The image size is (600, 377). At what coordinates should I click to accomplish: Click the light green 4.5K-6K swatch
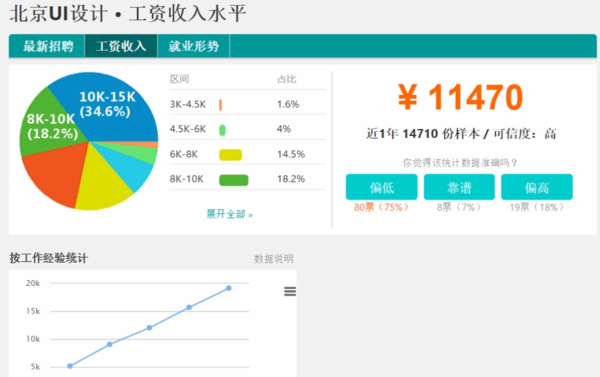222,130
